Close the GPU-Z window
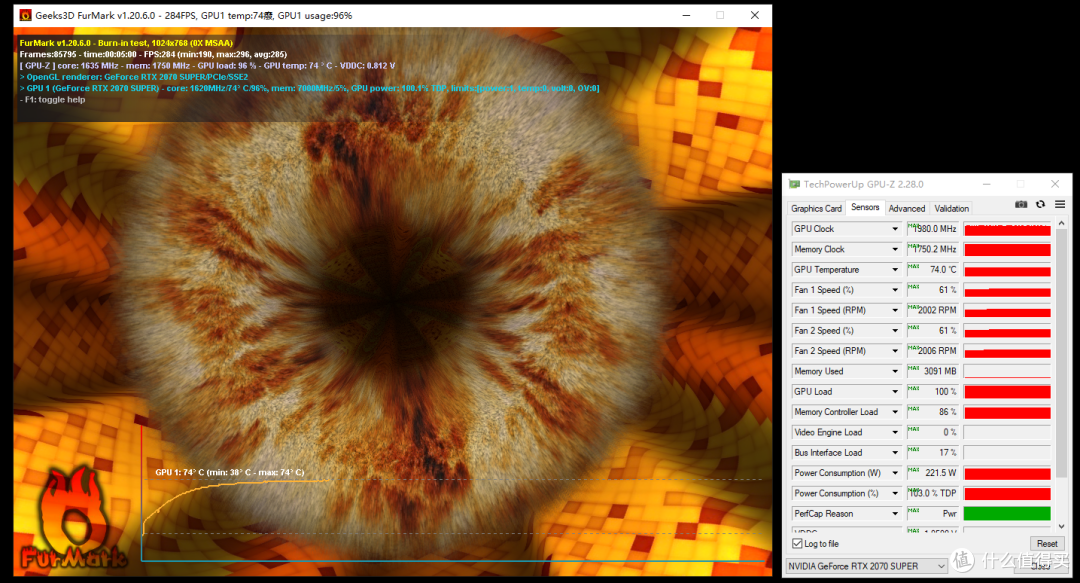Image resolution: width=1080 pixels, height=583 pixels. pos(1055,184)
